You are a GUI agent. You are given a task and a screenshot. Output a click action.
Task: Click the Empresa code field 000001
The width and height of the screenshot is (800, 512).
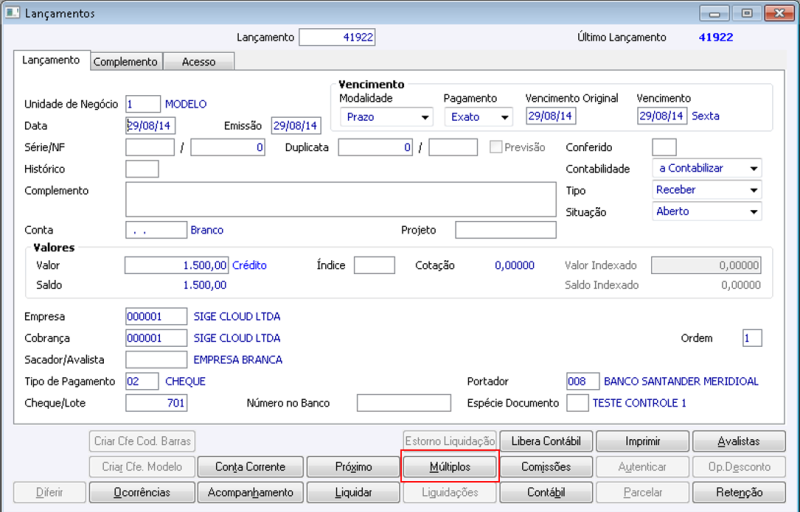[x=156, y=316]
